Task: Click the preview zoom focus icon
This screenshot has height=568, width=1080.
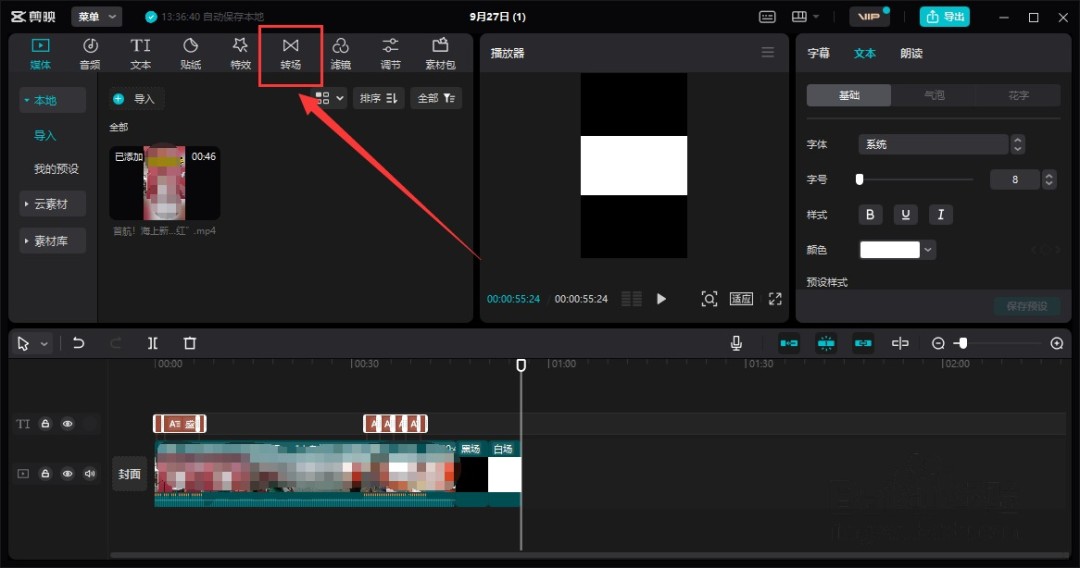Action: click(x=709, y=299)
